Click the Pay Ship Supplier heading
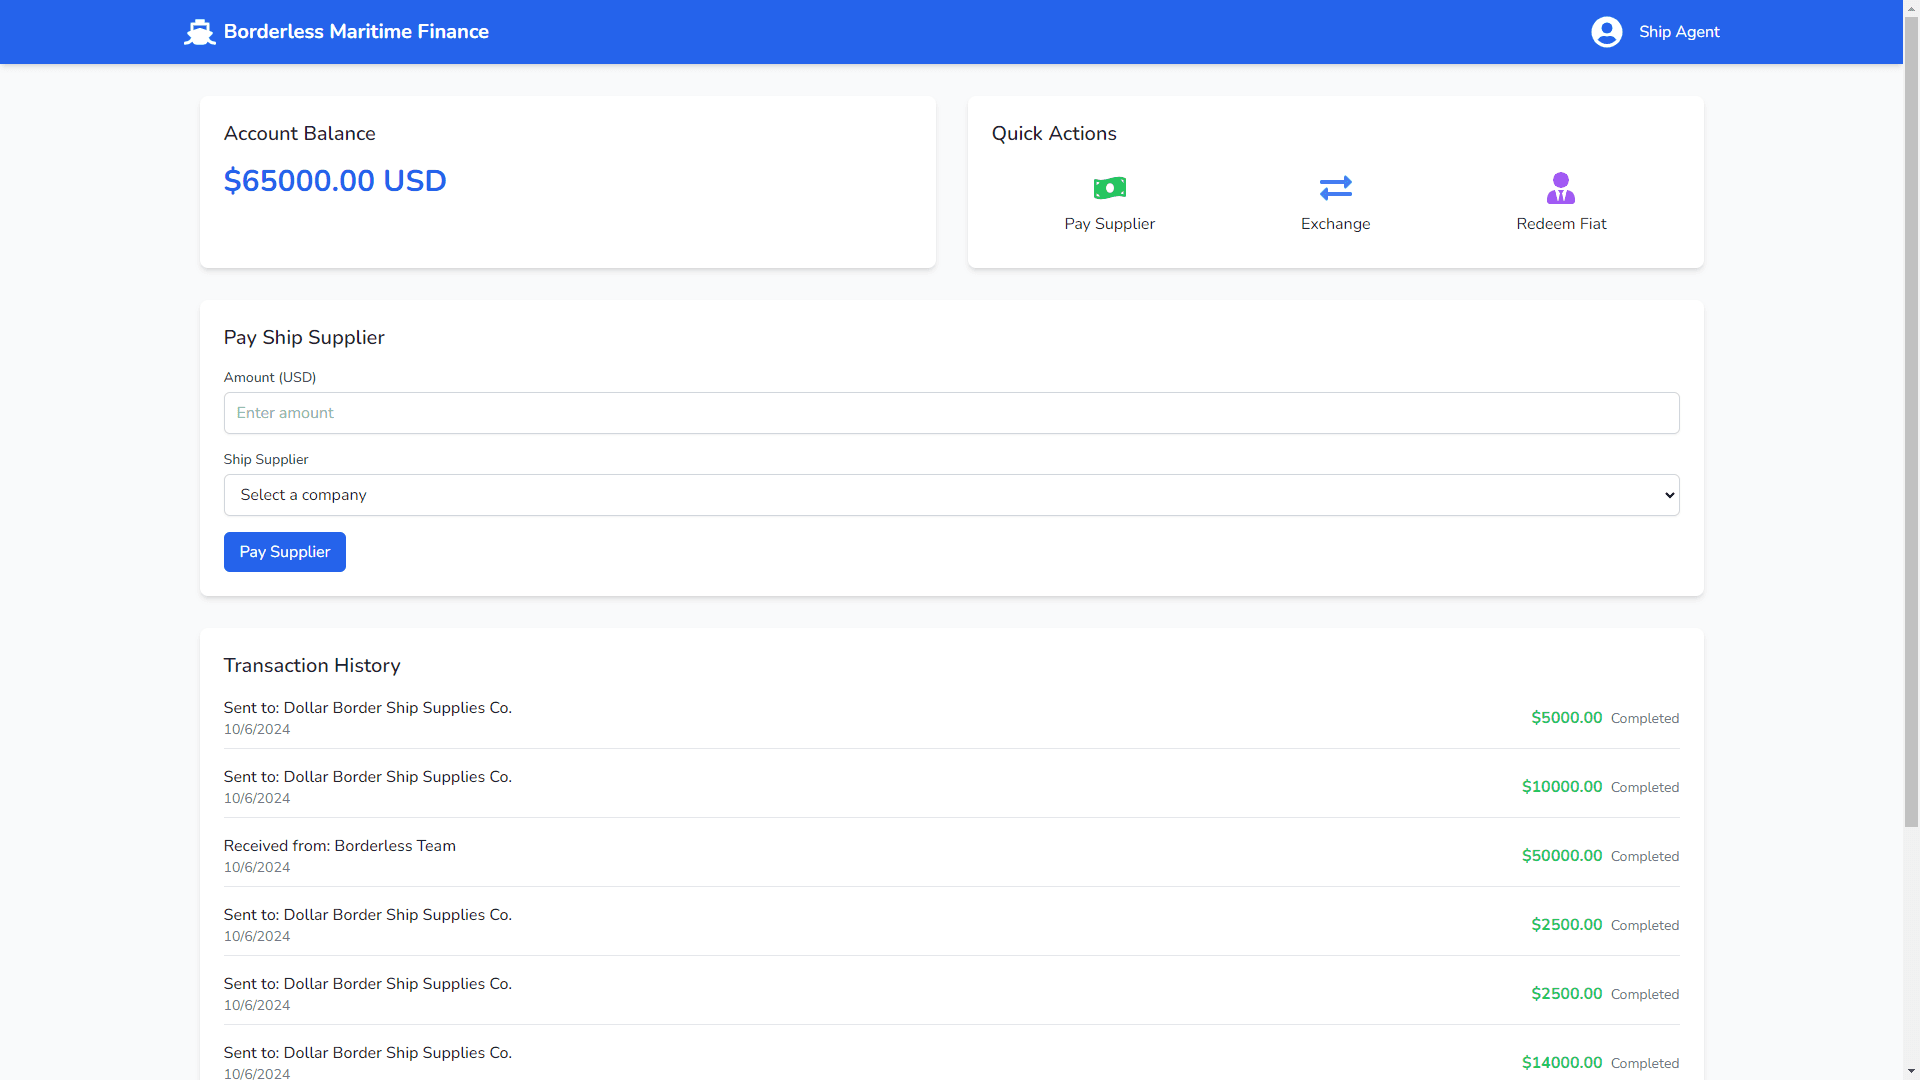Viewport: 1920px width, 1080px height. [x=304, y=338]
